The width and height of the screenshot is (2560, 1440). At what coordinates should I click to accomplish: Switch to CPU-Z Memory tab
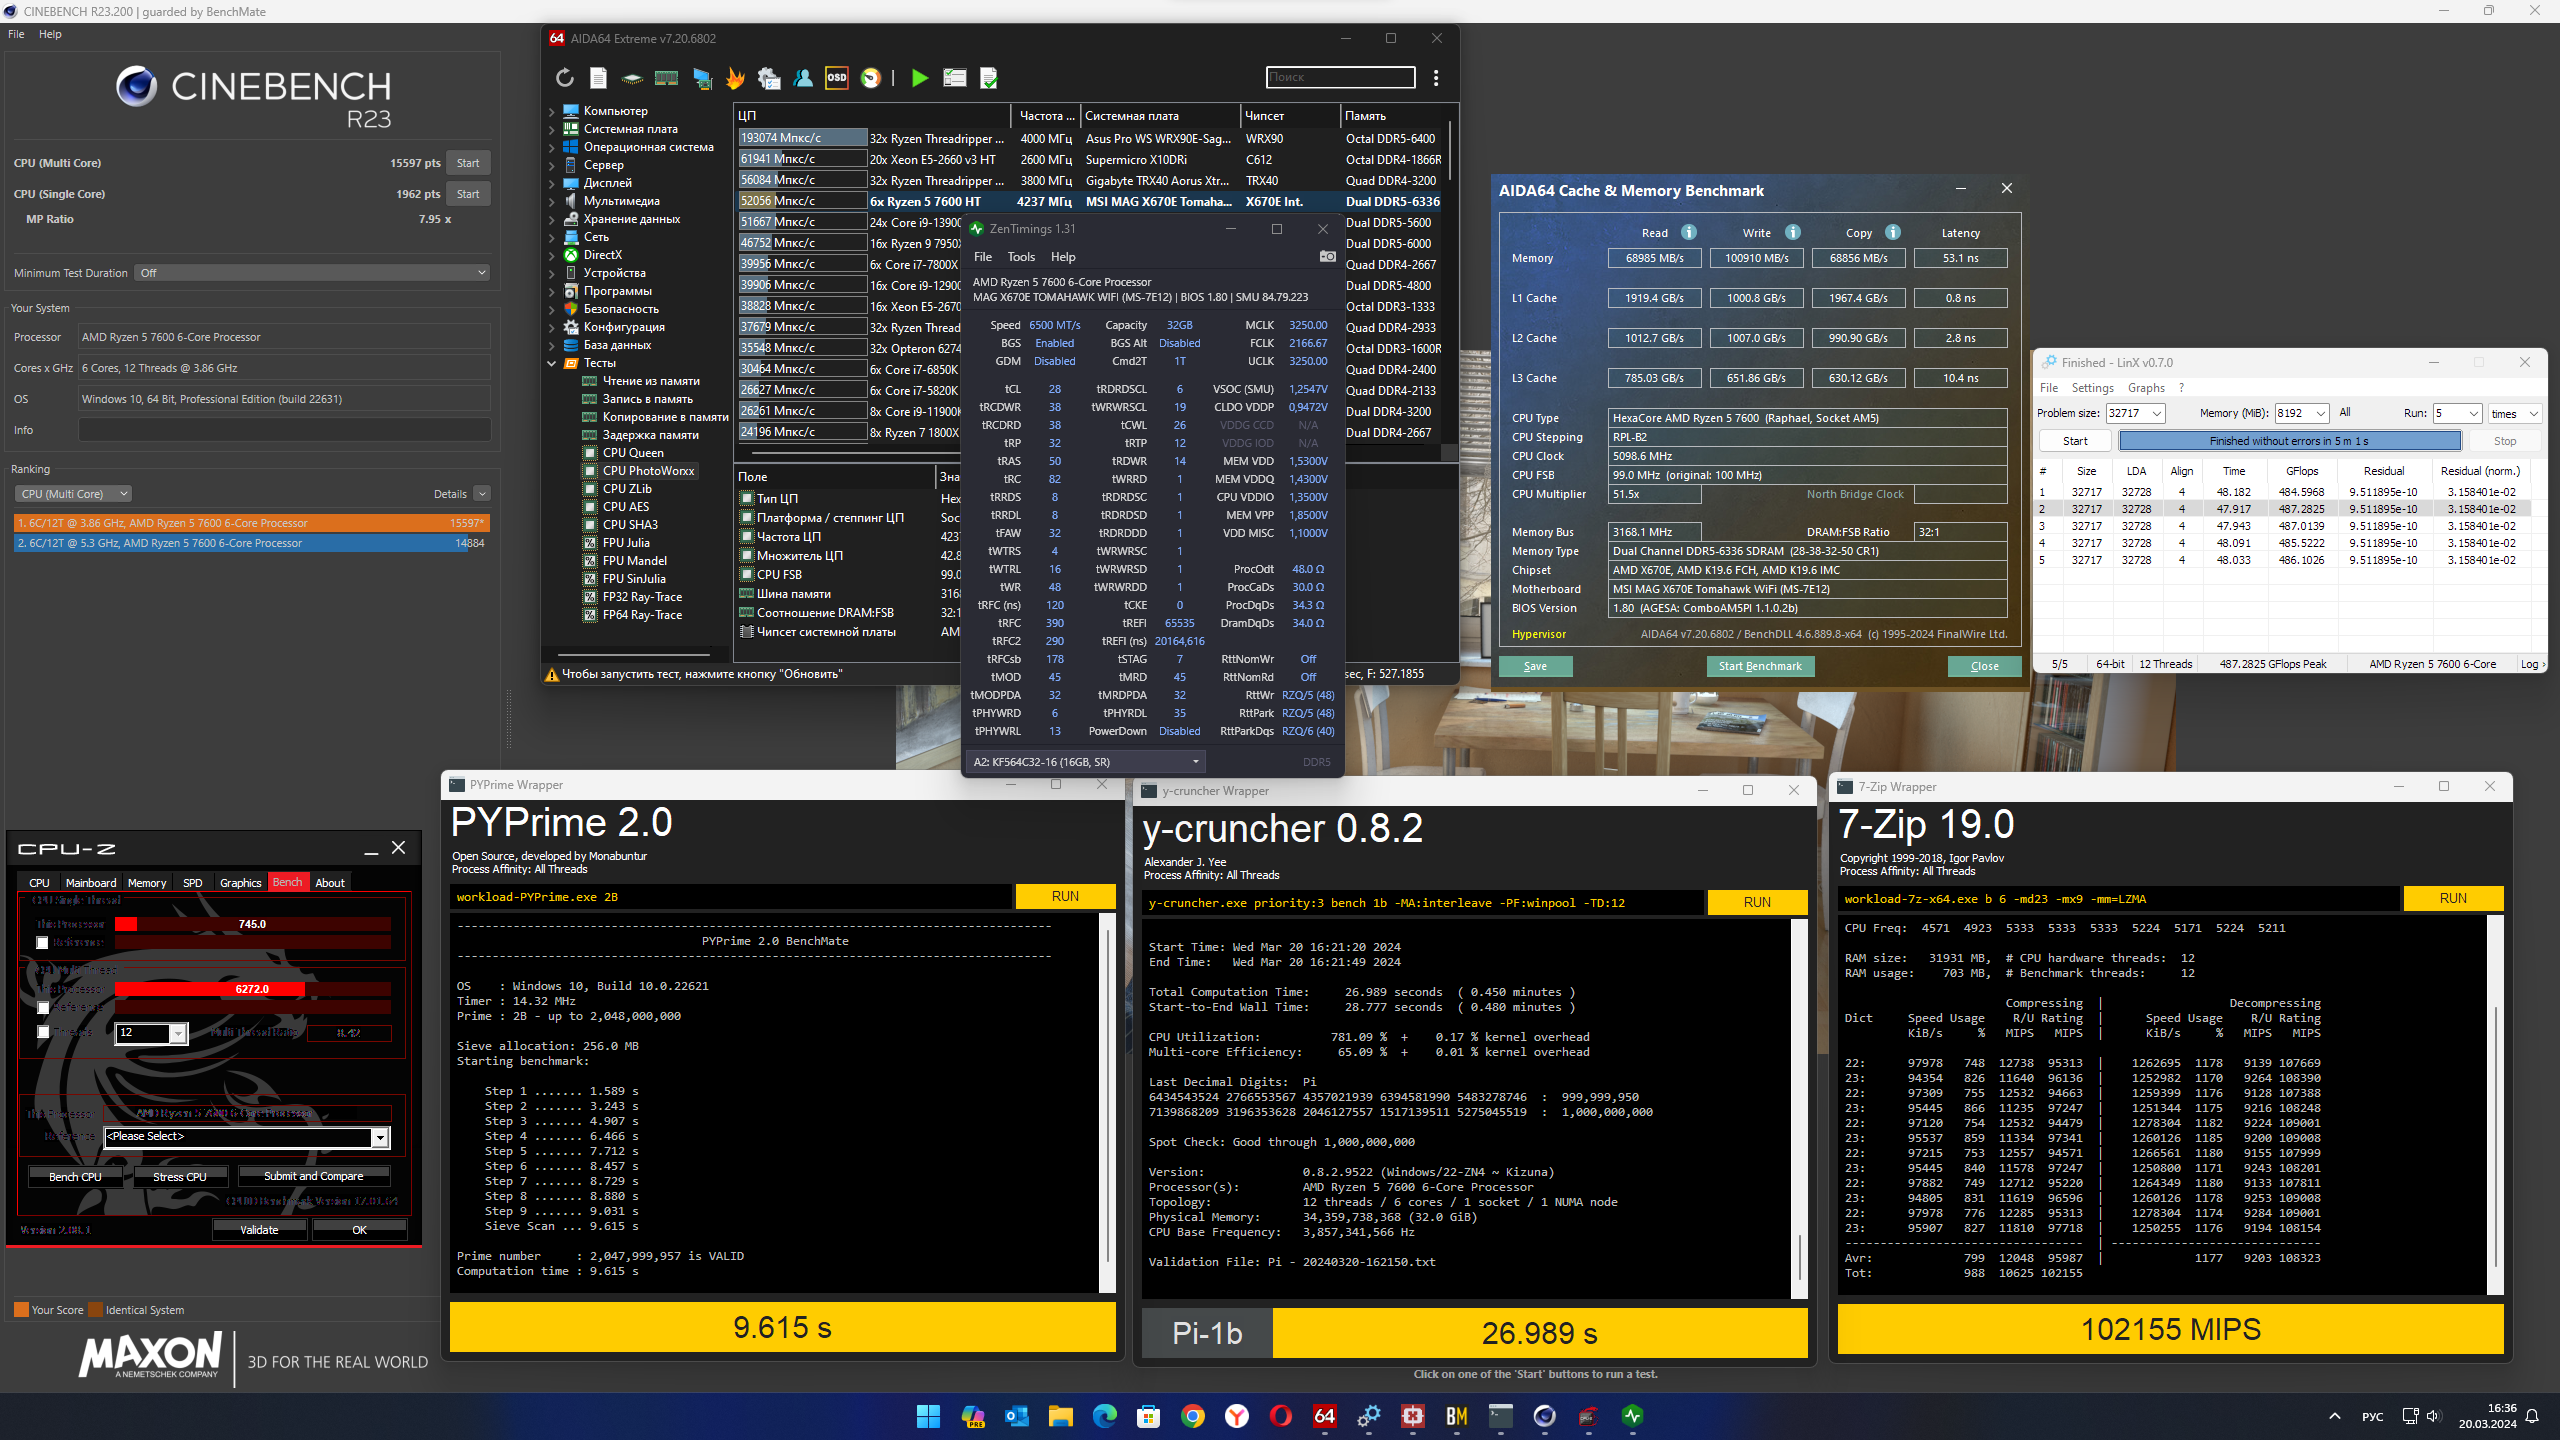coord(147,883)
